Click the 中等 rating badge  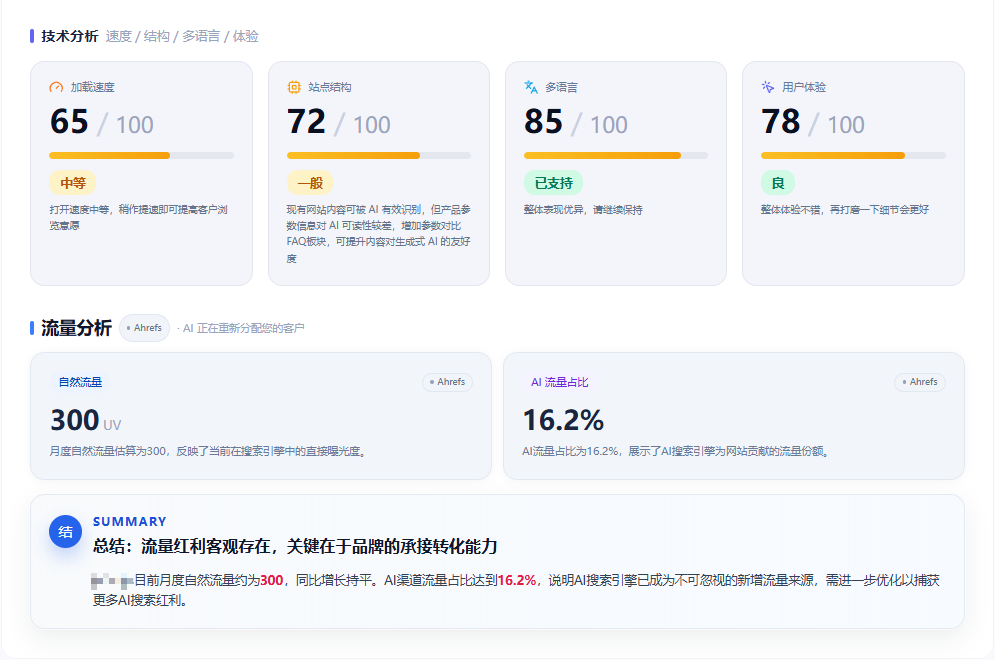[72, 183]
